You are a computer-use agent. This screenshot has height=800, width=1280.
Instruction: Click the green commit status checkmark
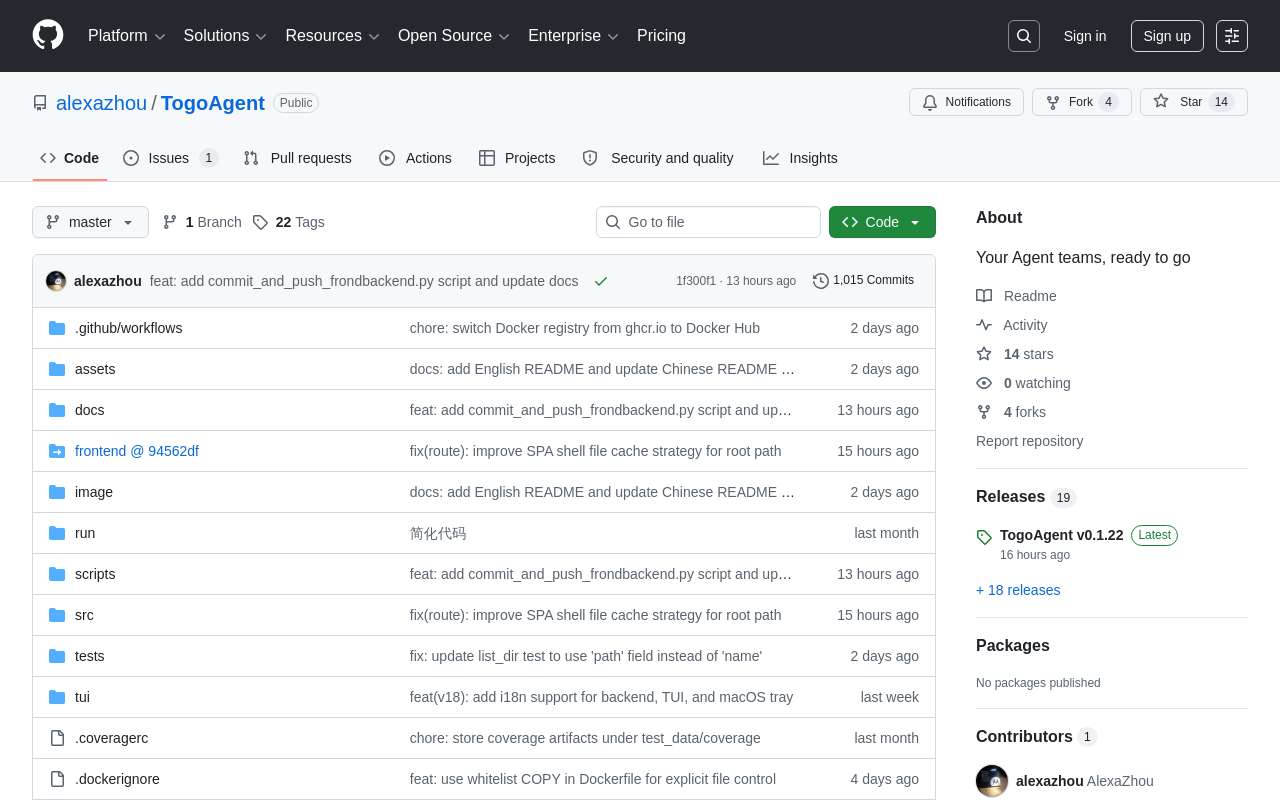click(600, 281)
